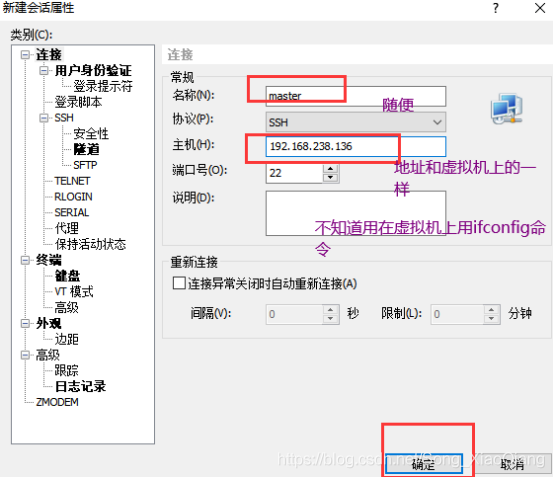Select 跟踪 under 高级
554x478 pixels.
click(66, 371)
